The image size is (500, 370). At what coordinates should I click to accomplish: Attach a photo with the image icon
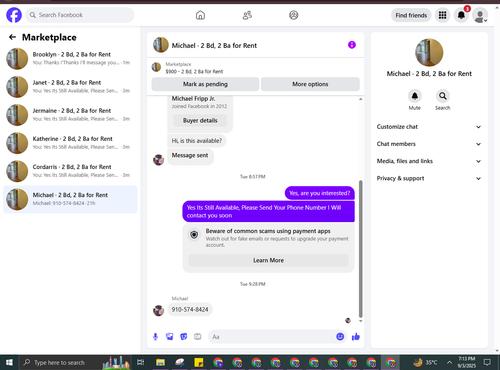coord(170,337)
